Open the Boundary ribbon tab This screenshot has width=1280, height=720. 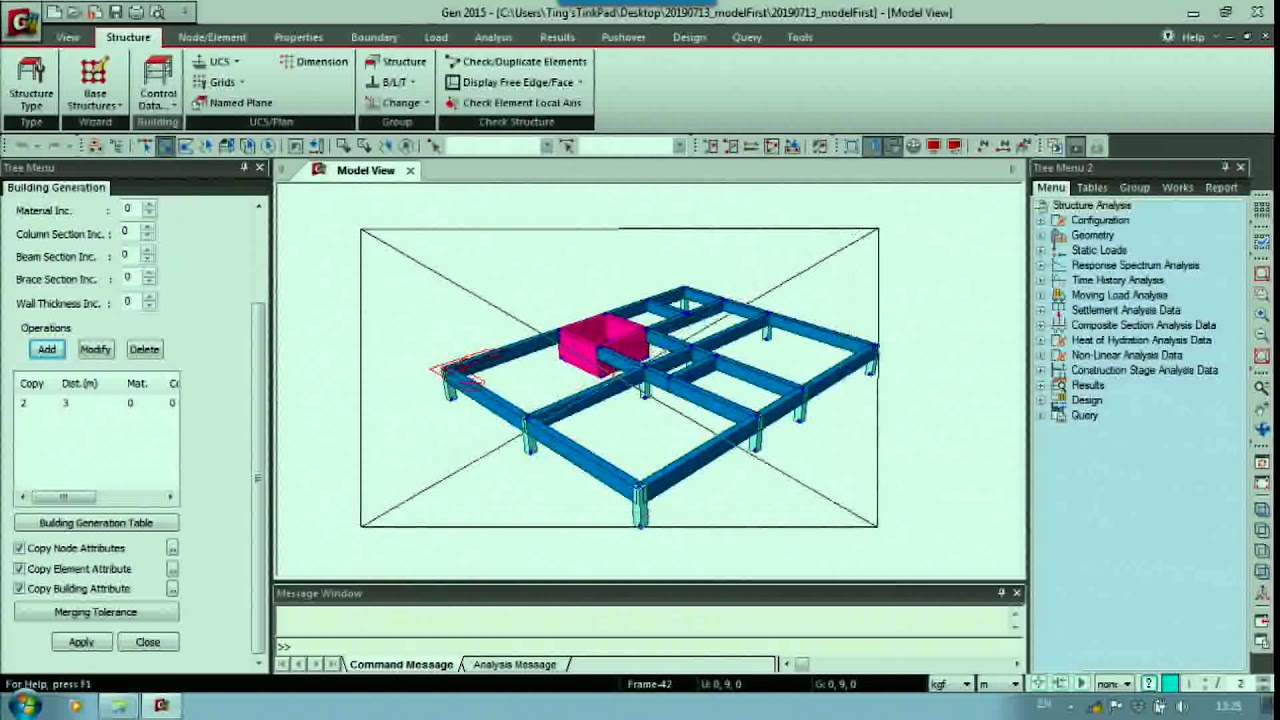[x=374, y=37]
